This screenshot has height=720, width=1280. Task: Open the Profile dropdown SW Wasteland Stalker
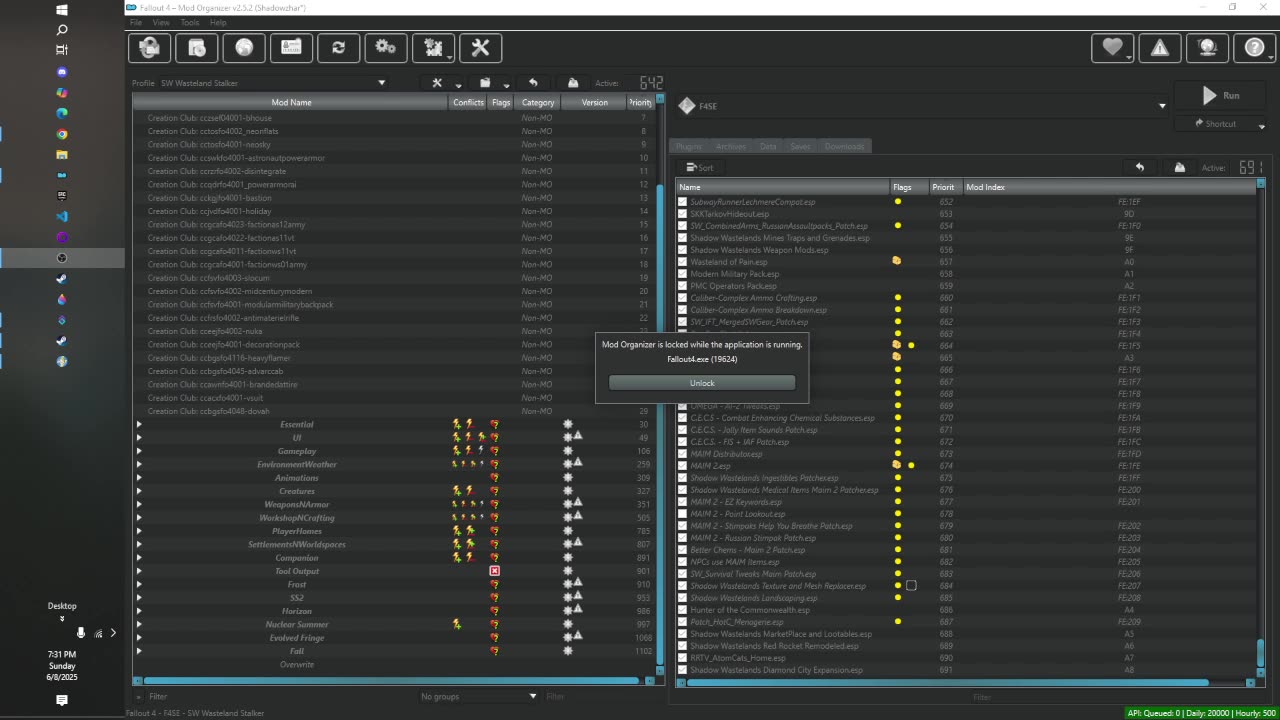coord(273,83)
